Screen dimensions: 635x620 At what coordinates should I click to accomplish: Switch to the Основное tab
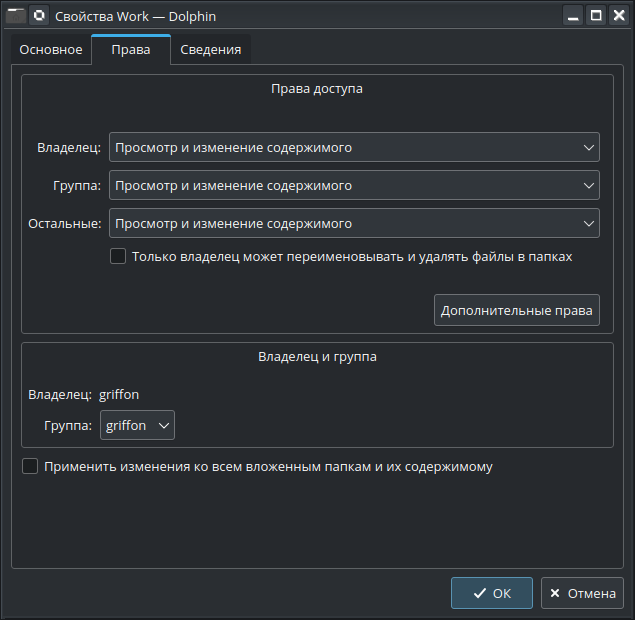click(51, 50)
